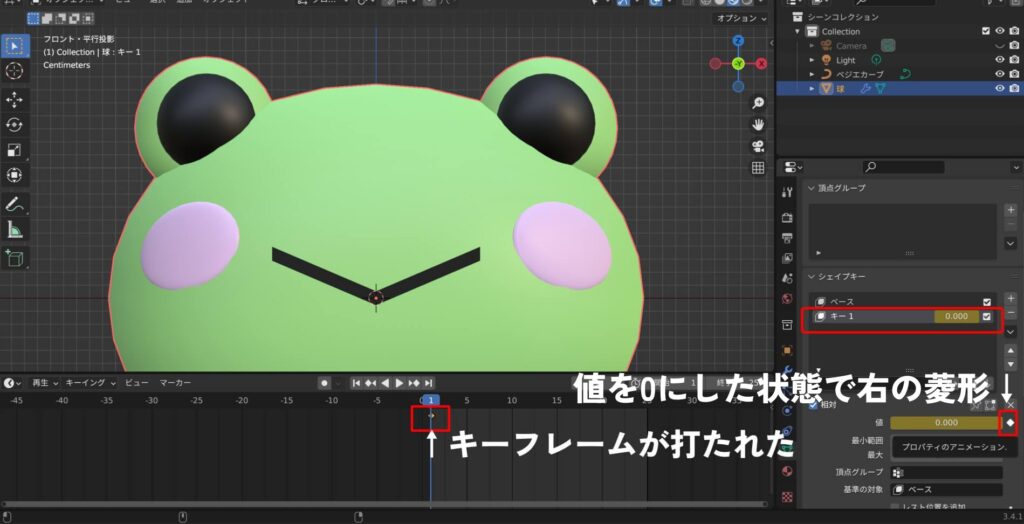
Task: Click the 値 slider showing 0.000
Action: click(x=945, y=423)
